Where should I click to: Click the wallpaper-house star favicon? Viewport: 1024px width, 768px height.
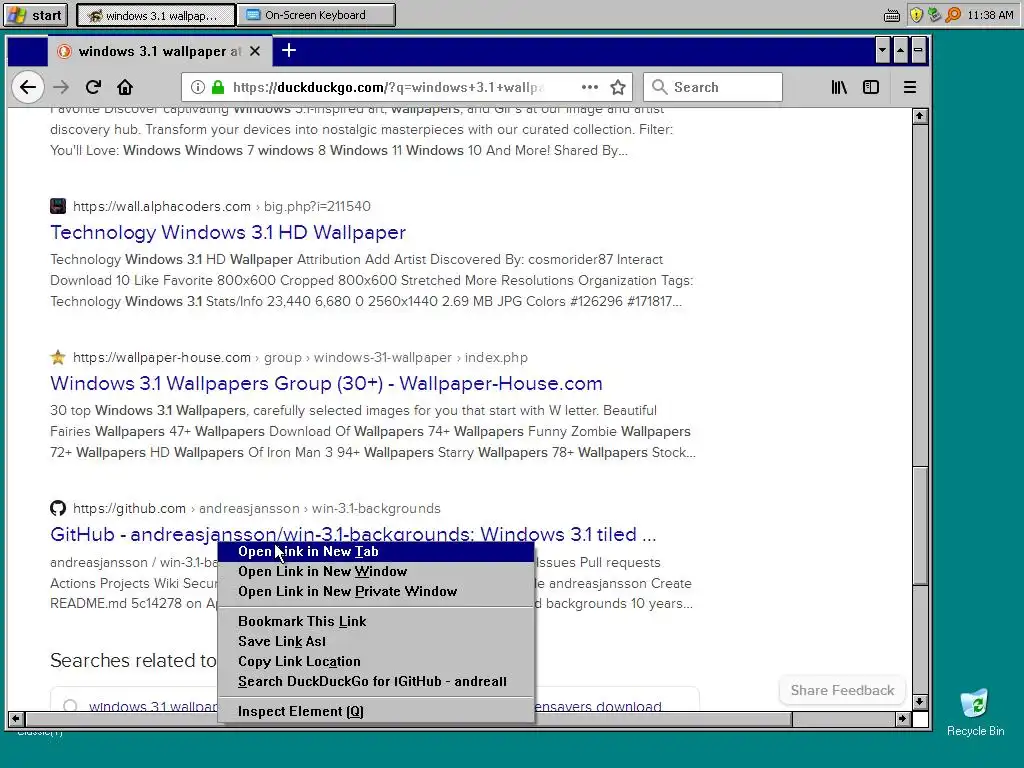click(58, 357)
